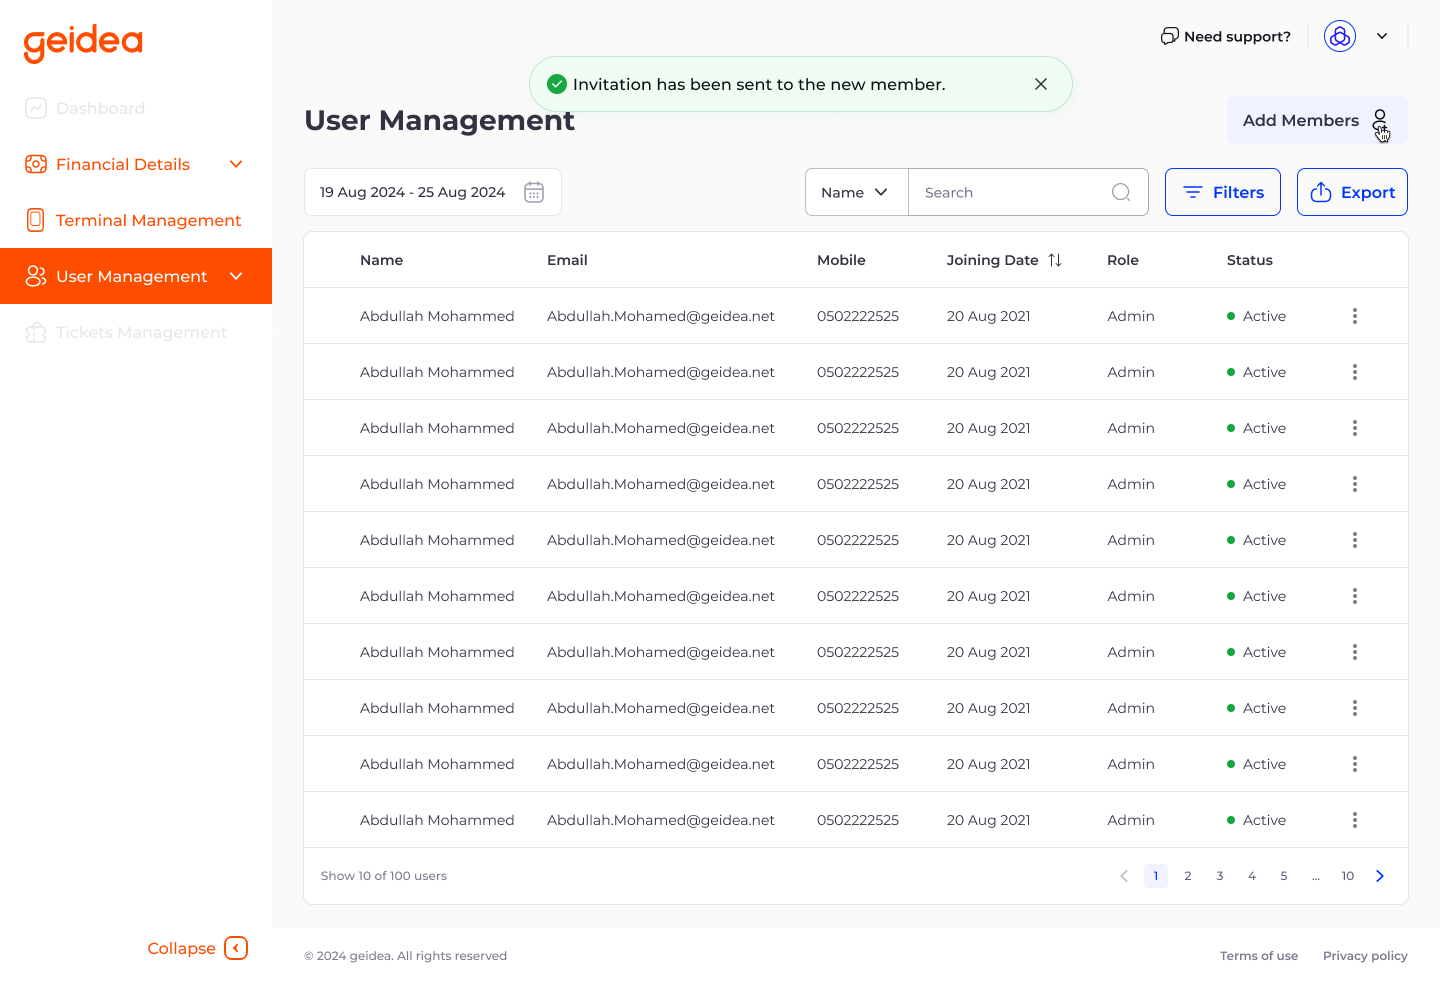Open the user profile avatar
Viewport: 1440px width, 984px height.
click(x=1339, y=36)
